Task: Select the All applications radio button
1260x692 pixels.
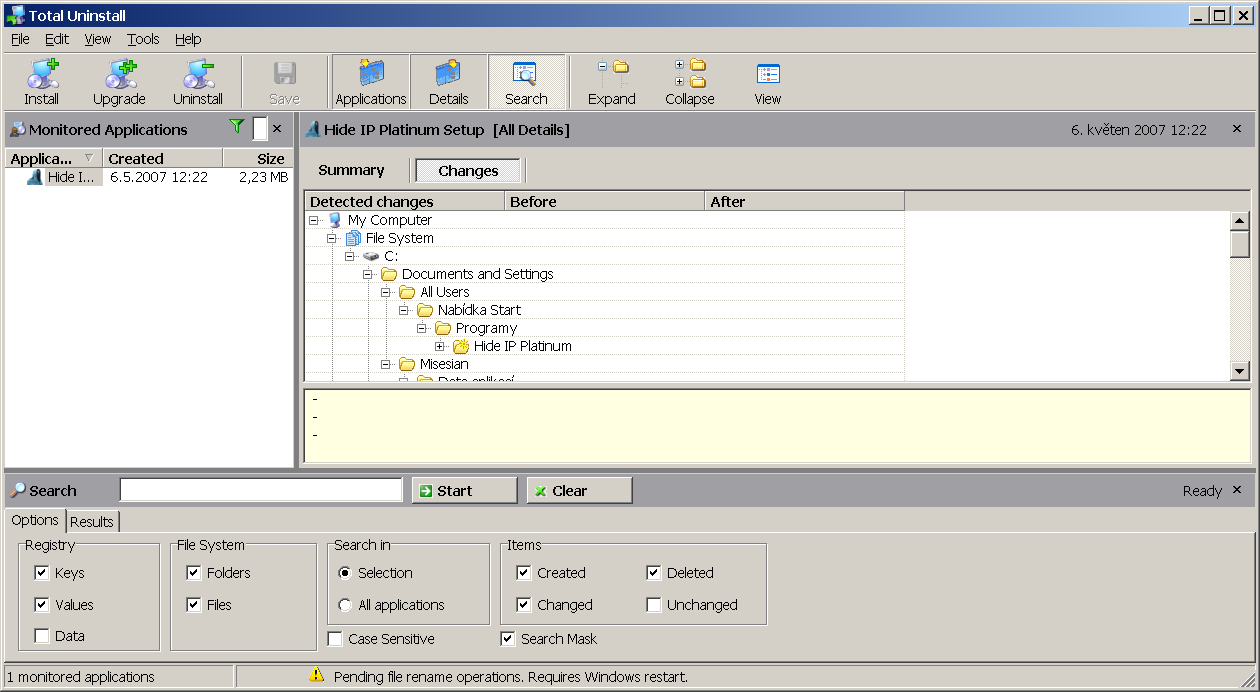Action: point(345,605)
